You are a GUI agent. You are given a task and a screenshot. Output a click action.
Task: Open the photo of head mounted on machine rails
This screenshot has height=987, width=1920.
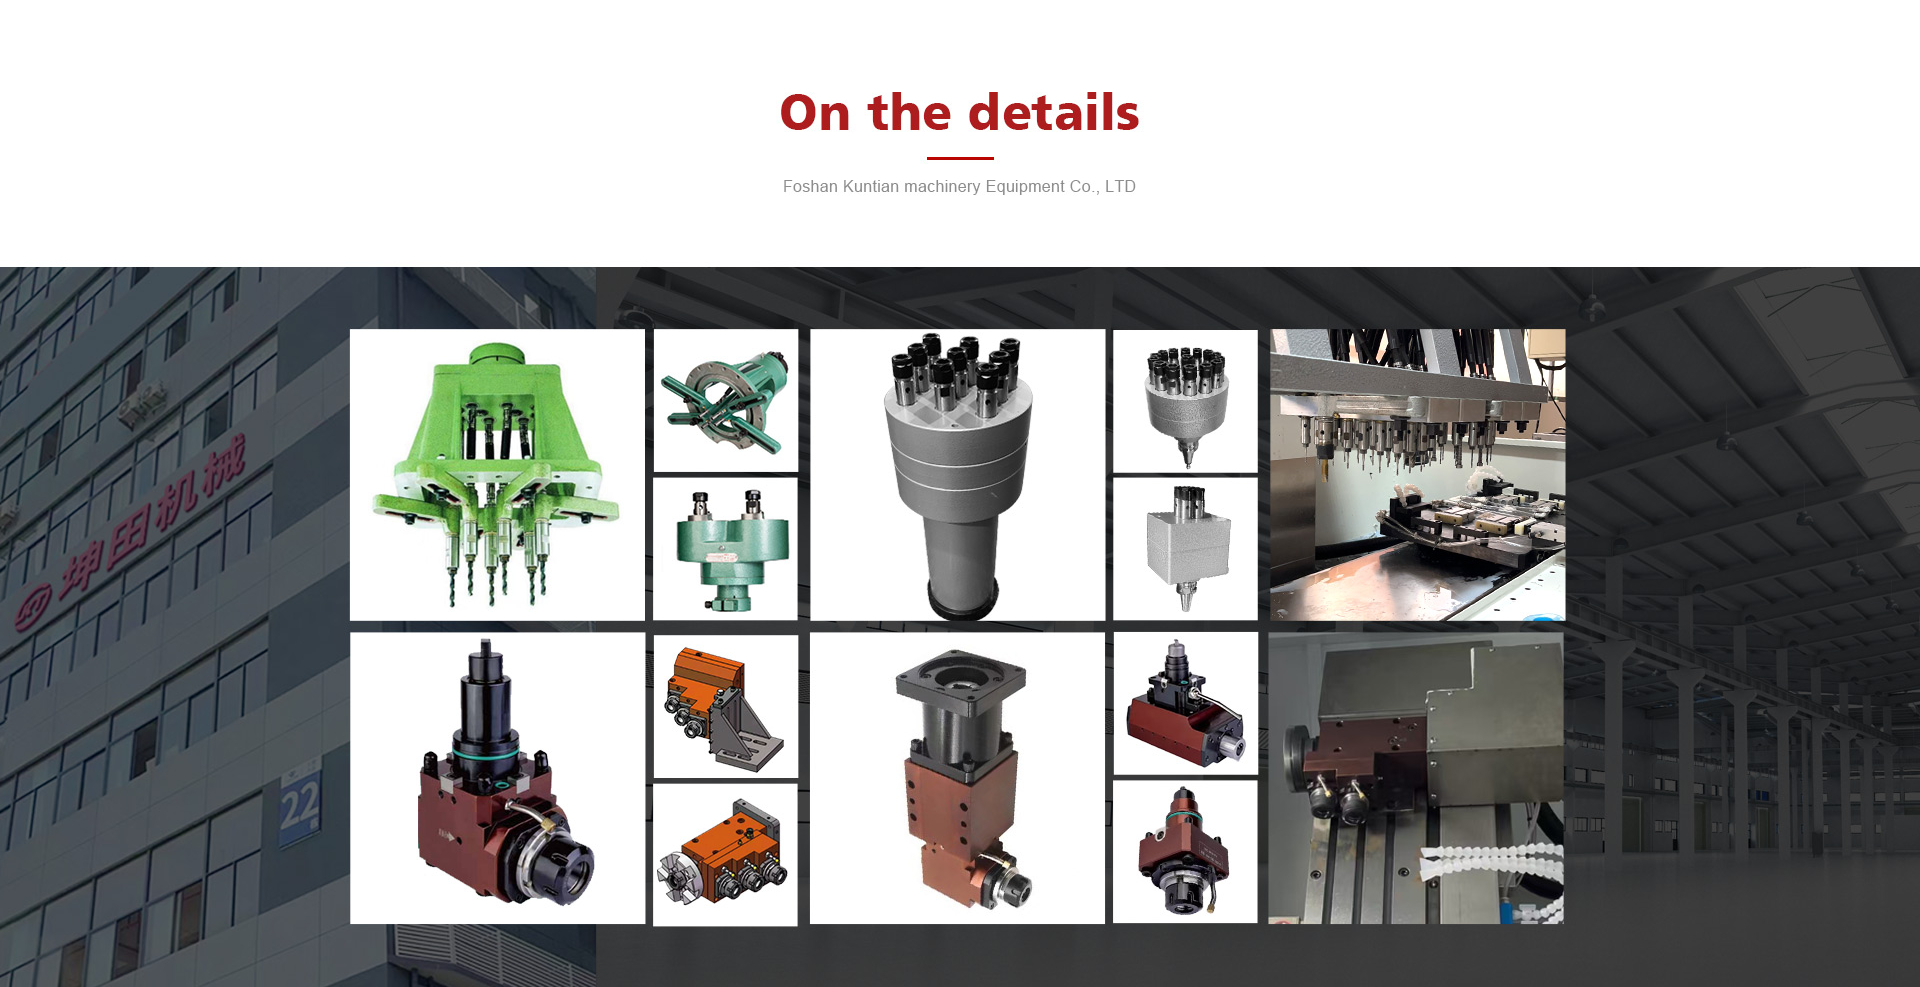coord(1416,778)
